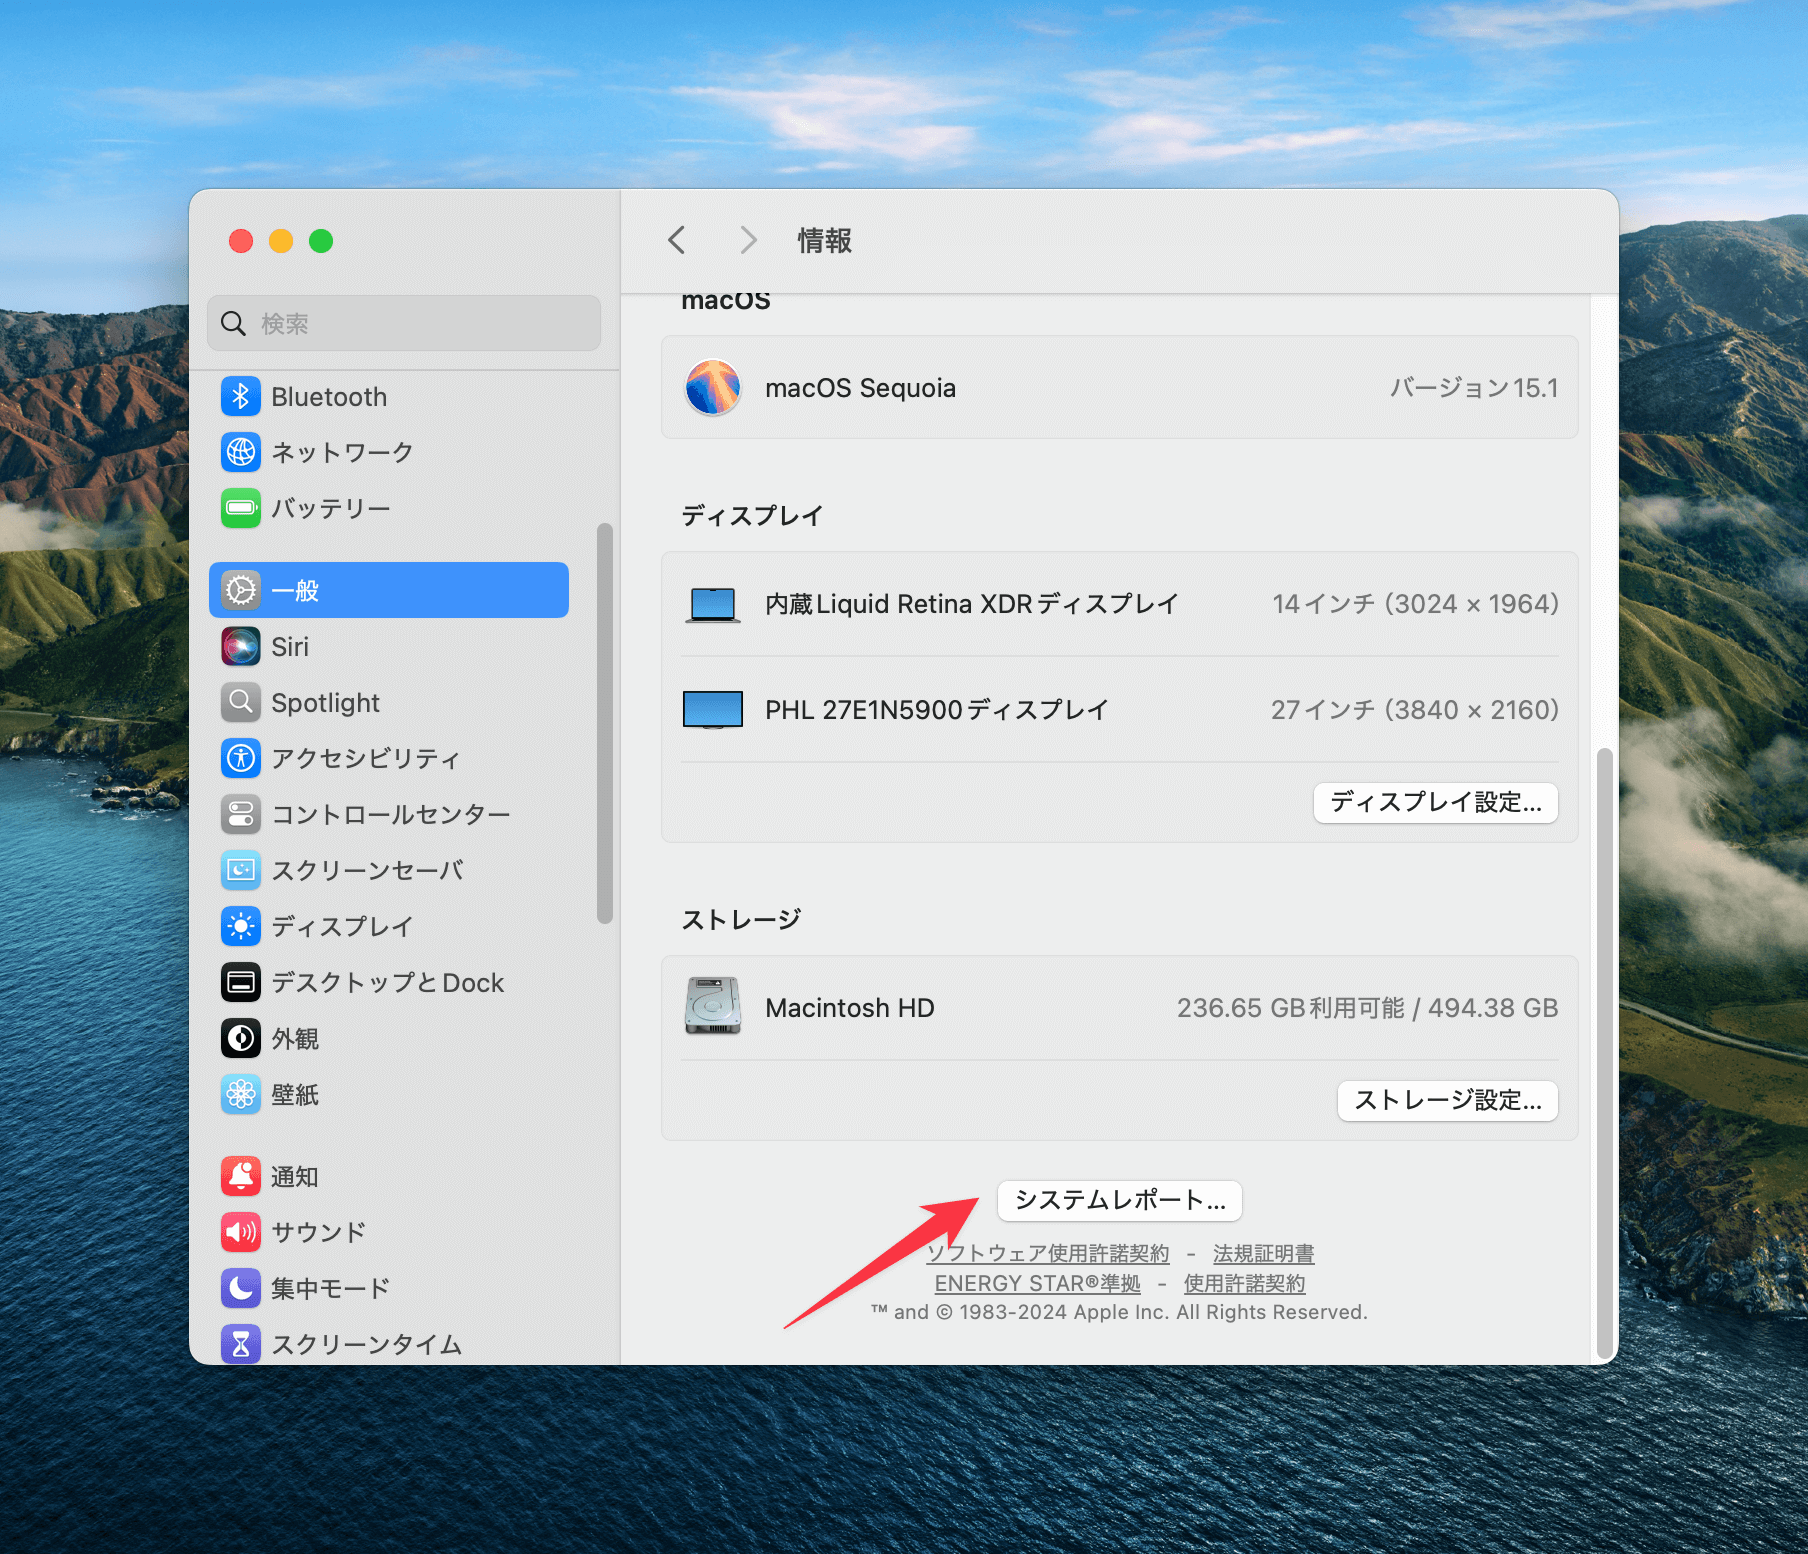Click PHL 27E1N5900ディスプレイ row text
Viewport: 1808px width, 1554px height.
pos(937,710)
